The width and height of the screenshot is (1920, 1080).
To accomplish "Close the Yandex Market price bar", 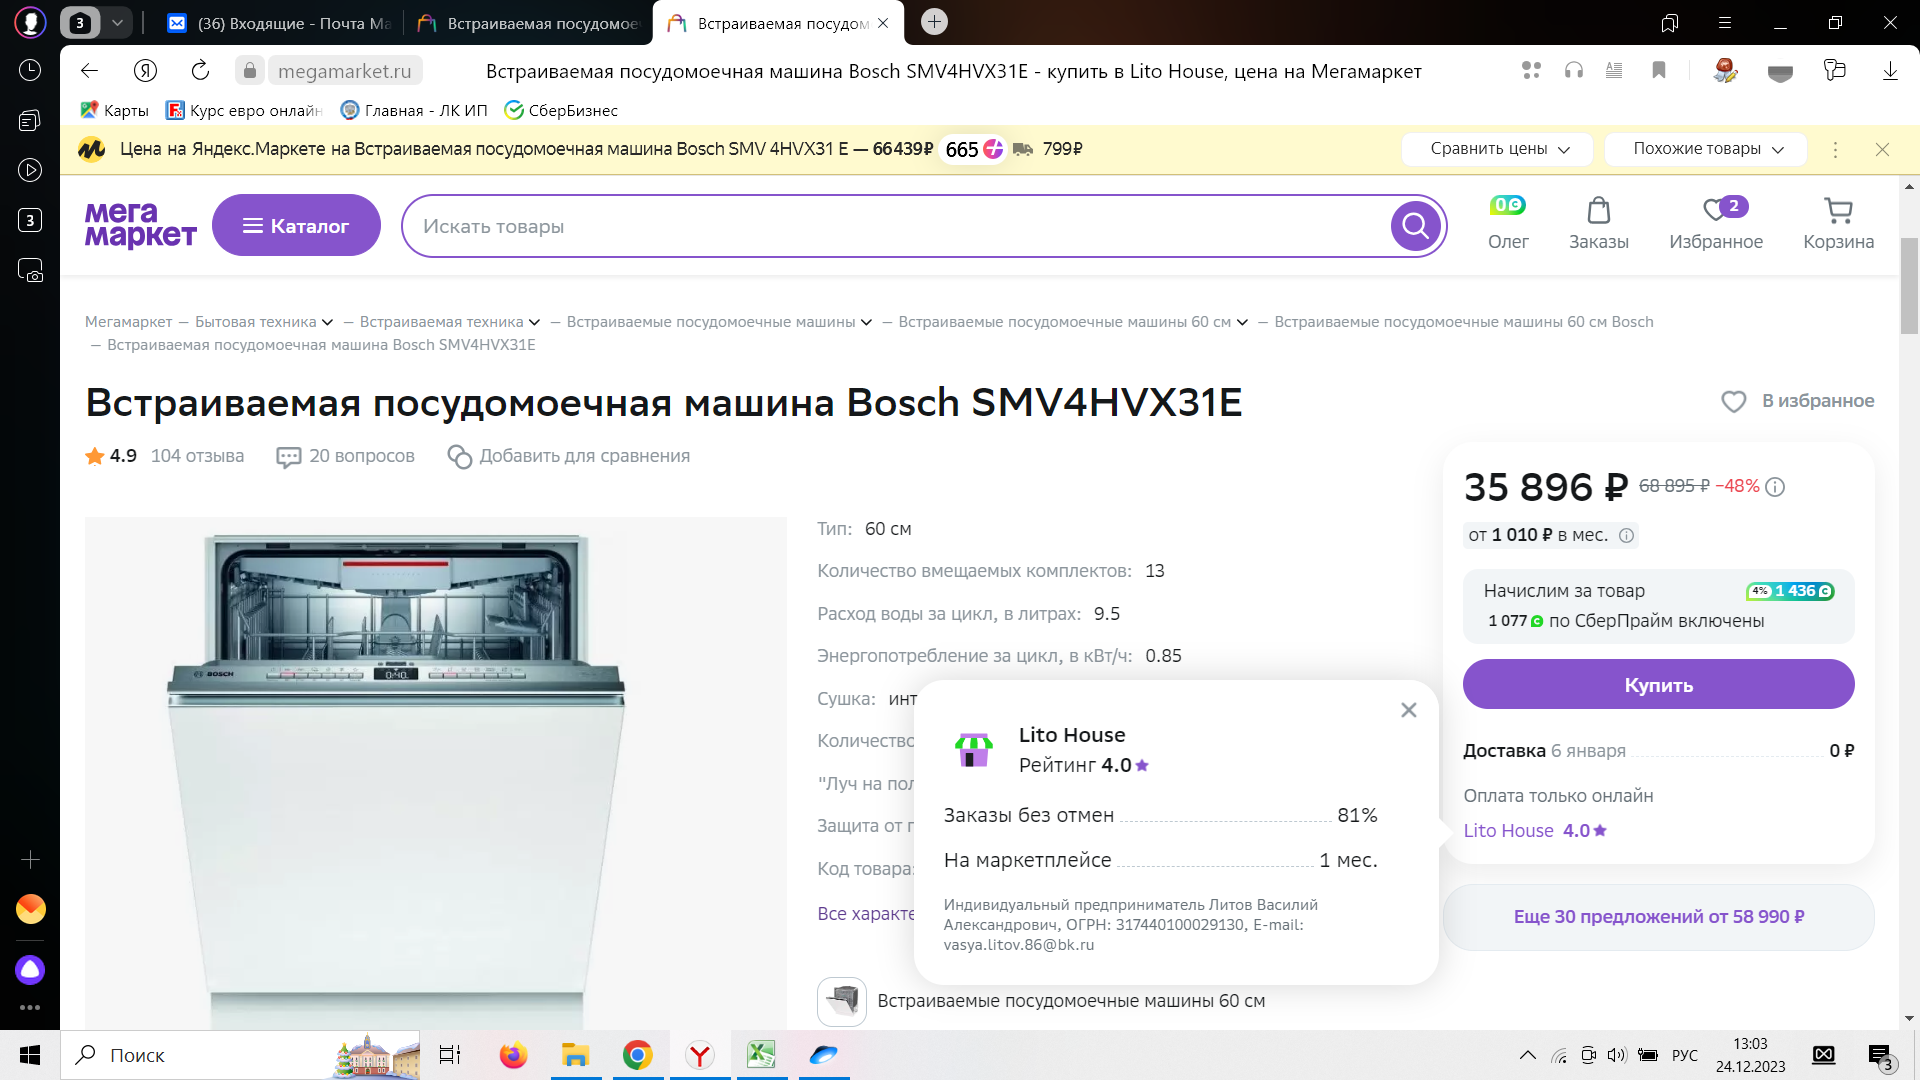I will pyautogui.click(x=1882, y=149).
